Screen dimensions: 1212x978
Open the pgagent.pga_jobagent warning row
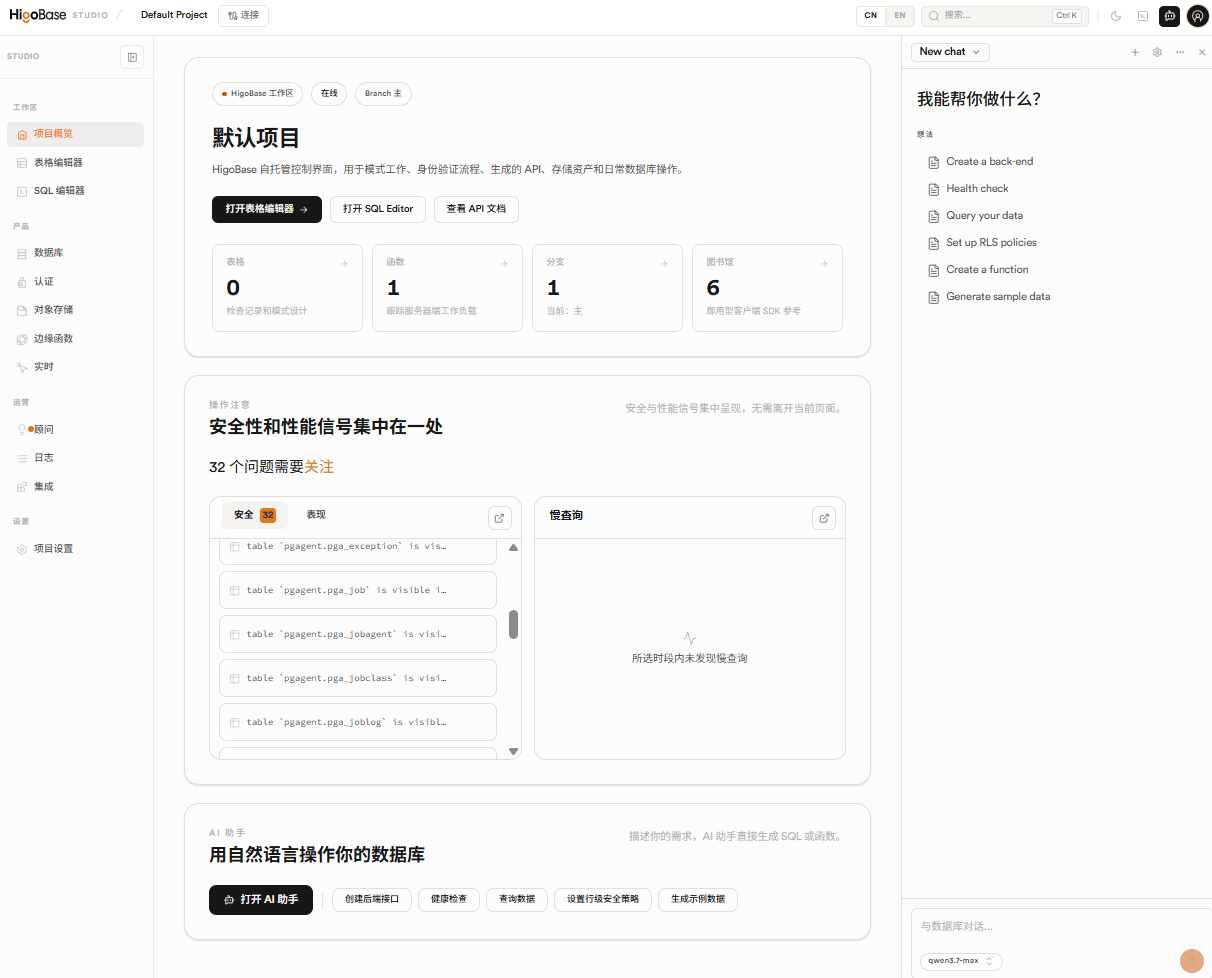pos(358,634)
